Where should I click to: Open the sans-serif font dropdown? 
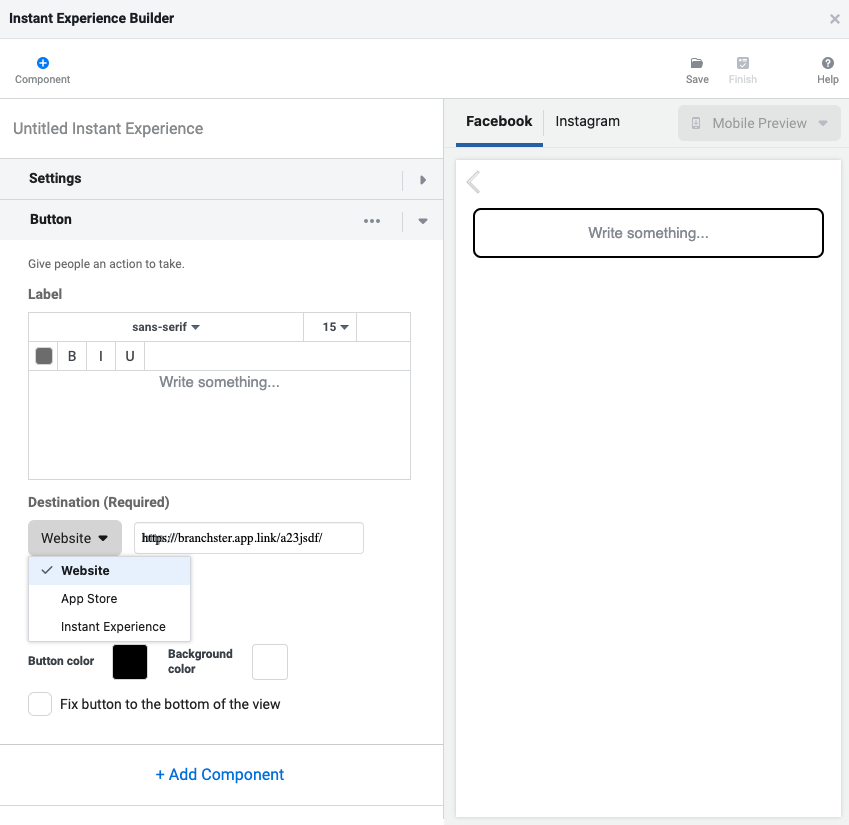point(166,327)
